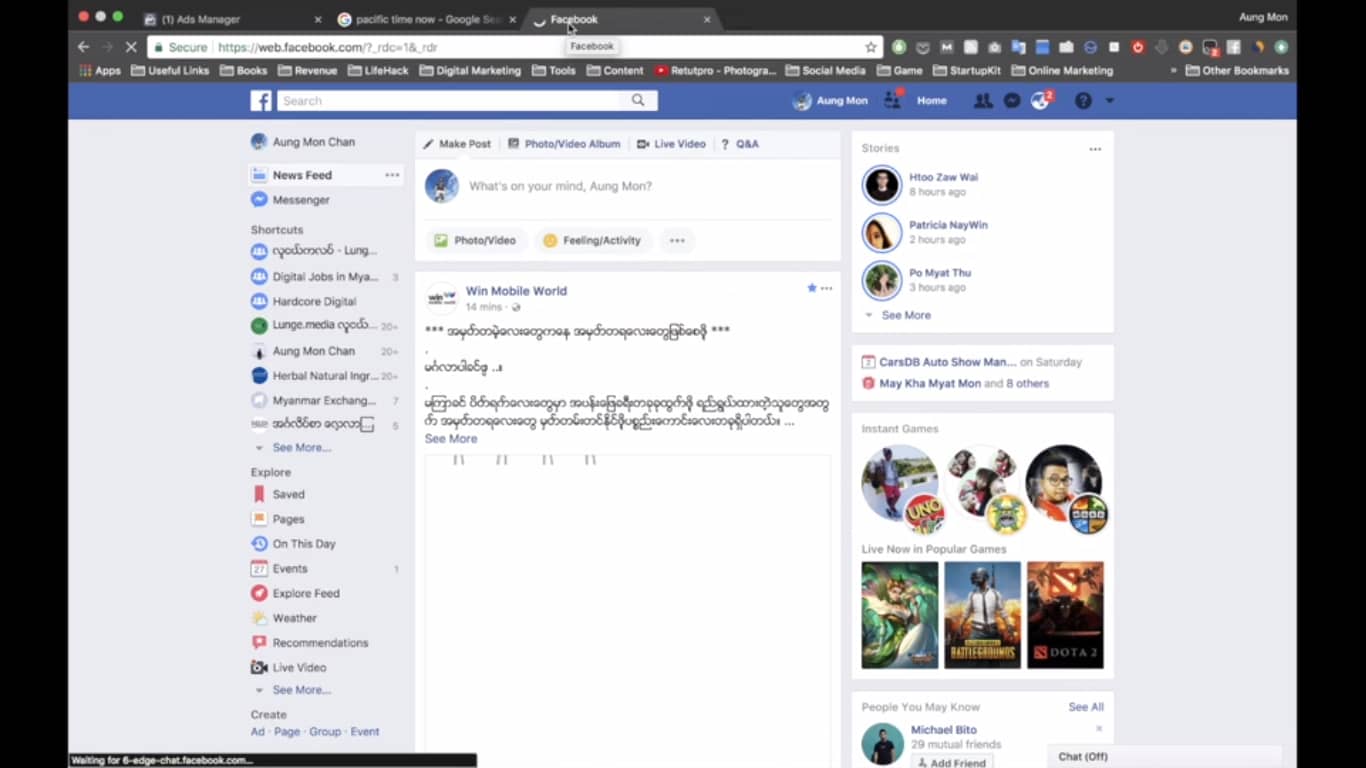
Task: Click Create Group link
Action: click(325, 732)
